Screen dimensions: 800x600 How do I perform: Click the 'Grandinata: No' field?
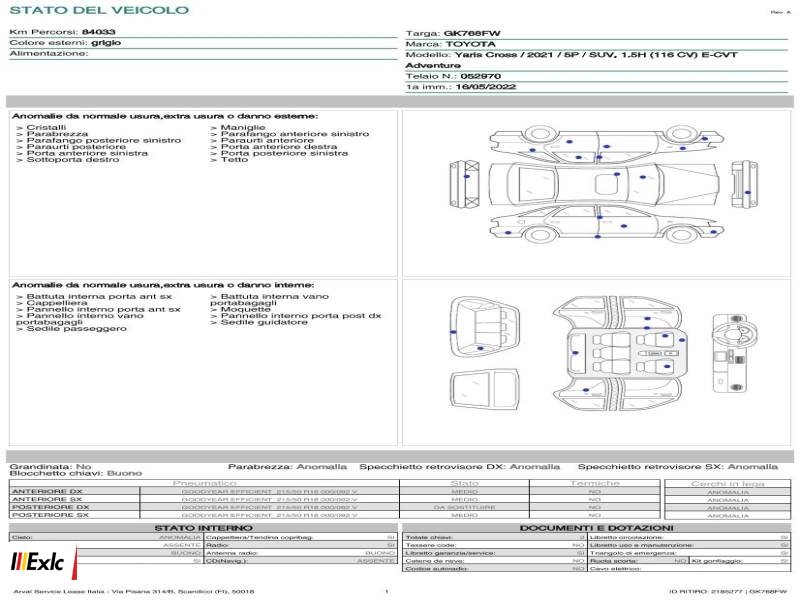click(x=50, y=466)
